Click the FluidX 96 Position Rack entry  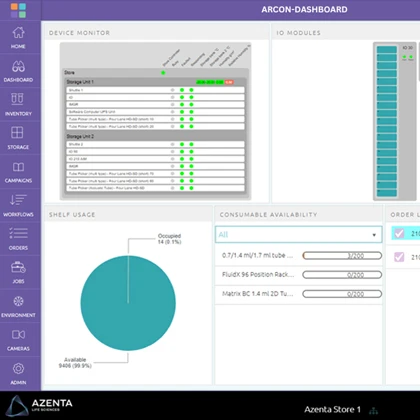pos(258,275)
